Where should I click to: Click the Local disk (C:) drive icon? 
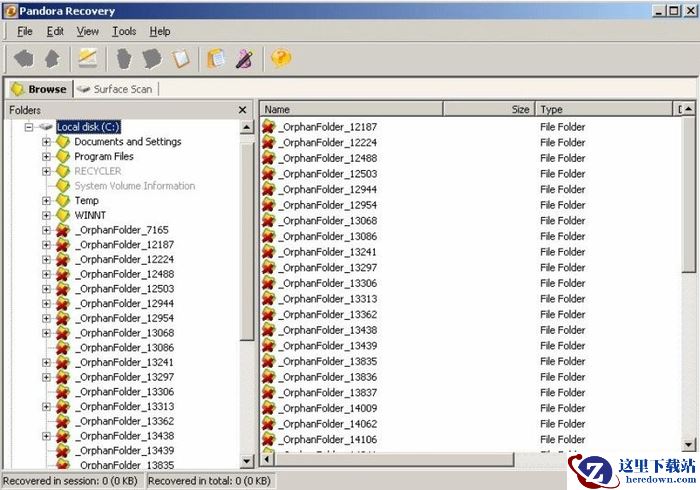click(x=46, y=127)
